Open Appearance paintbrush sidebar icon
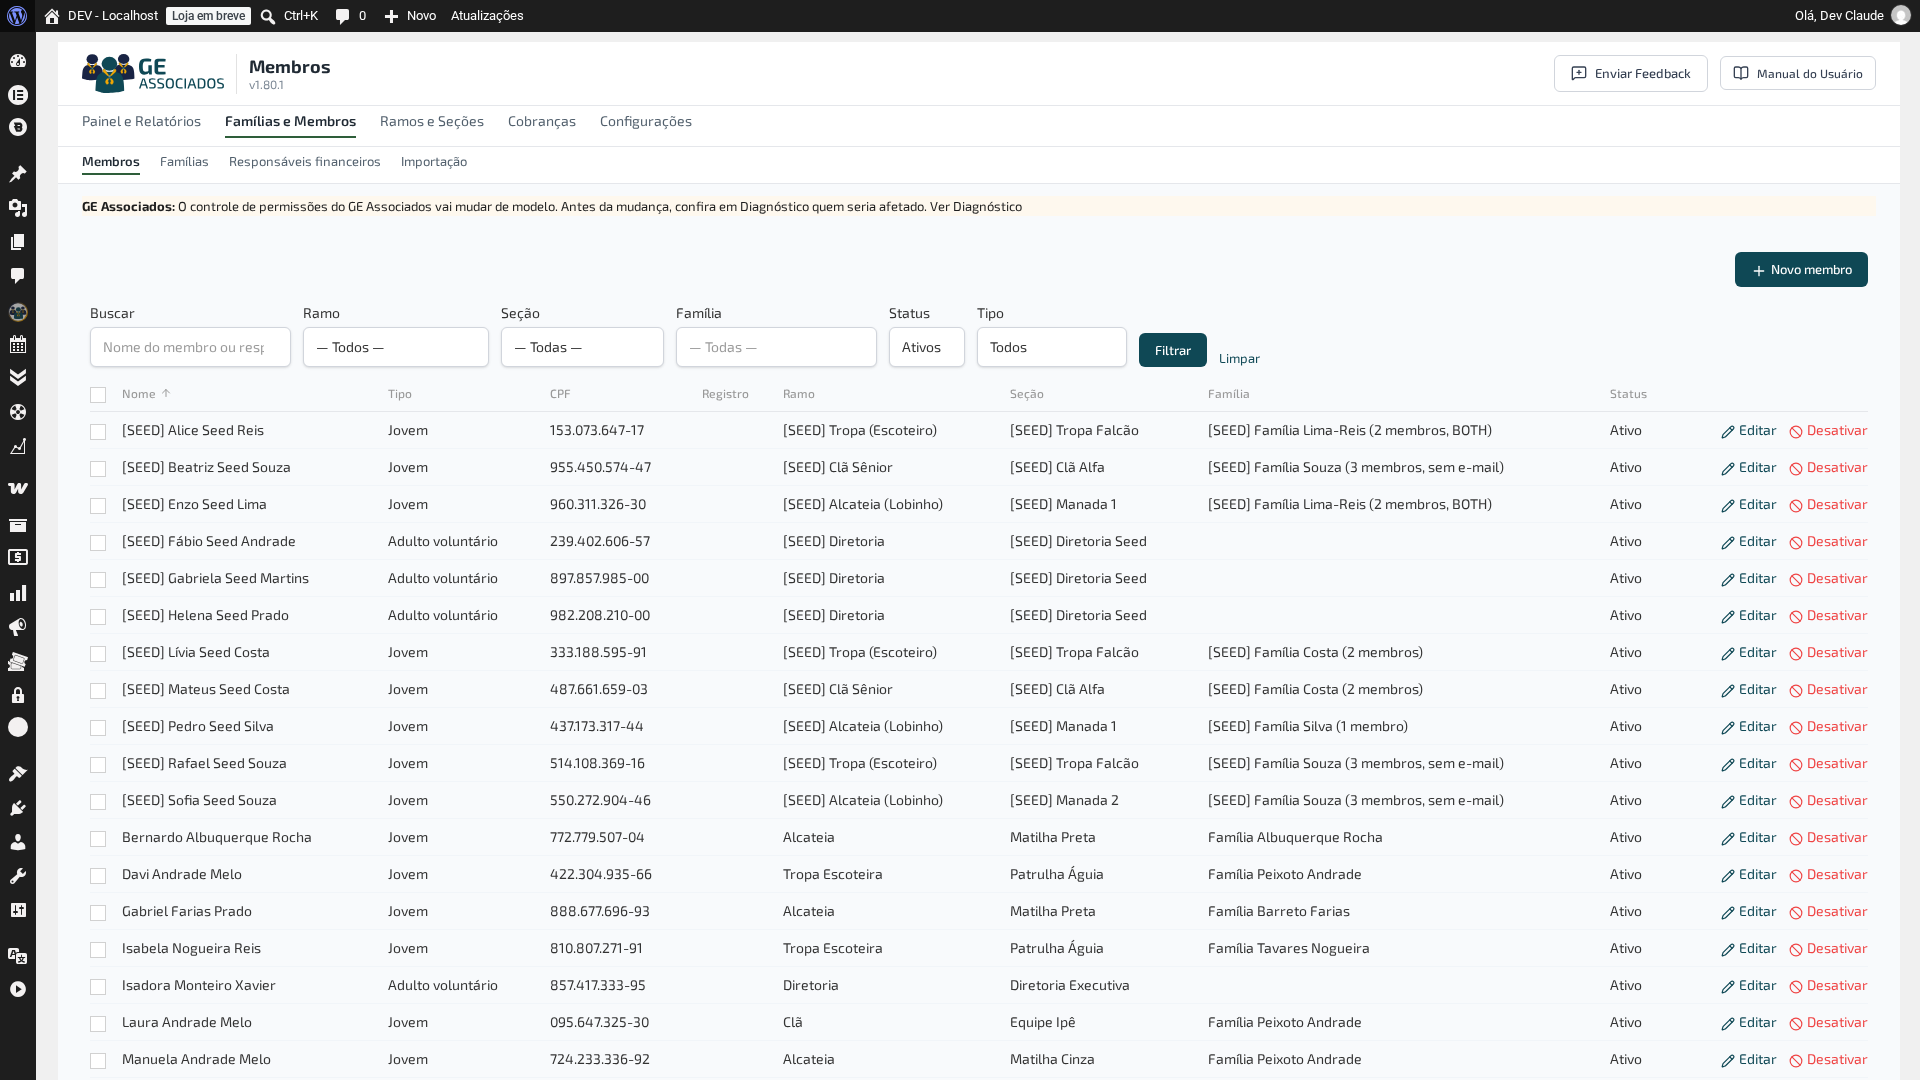1920x1080 pixels. 18,773
